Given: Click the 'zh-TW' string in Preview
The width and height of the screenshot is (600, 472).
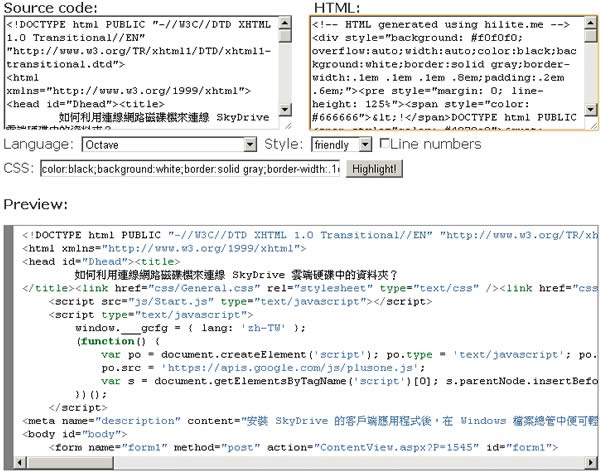Looking at the screenshot, I should tap(263, 328).
